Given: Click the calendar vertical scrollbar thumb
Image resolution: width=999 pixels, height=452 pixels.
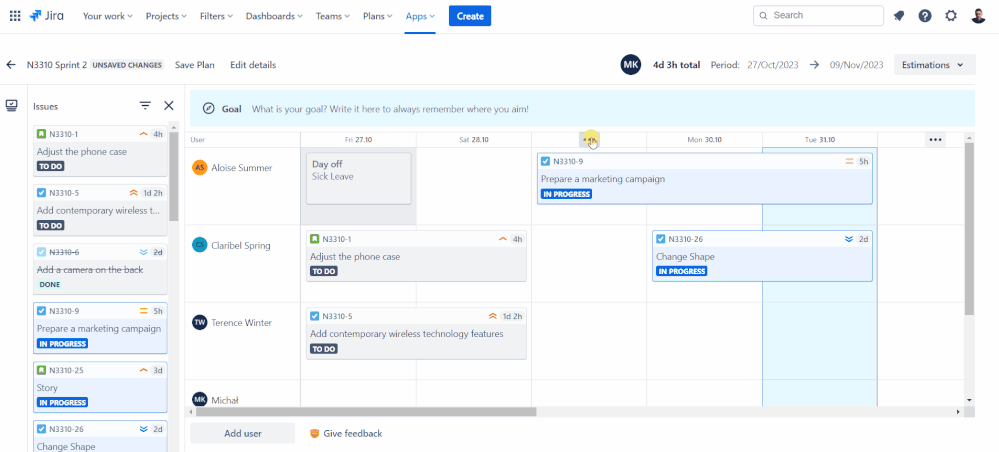Looking at the screenshot, I should (x=969, y=229).
